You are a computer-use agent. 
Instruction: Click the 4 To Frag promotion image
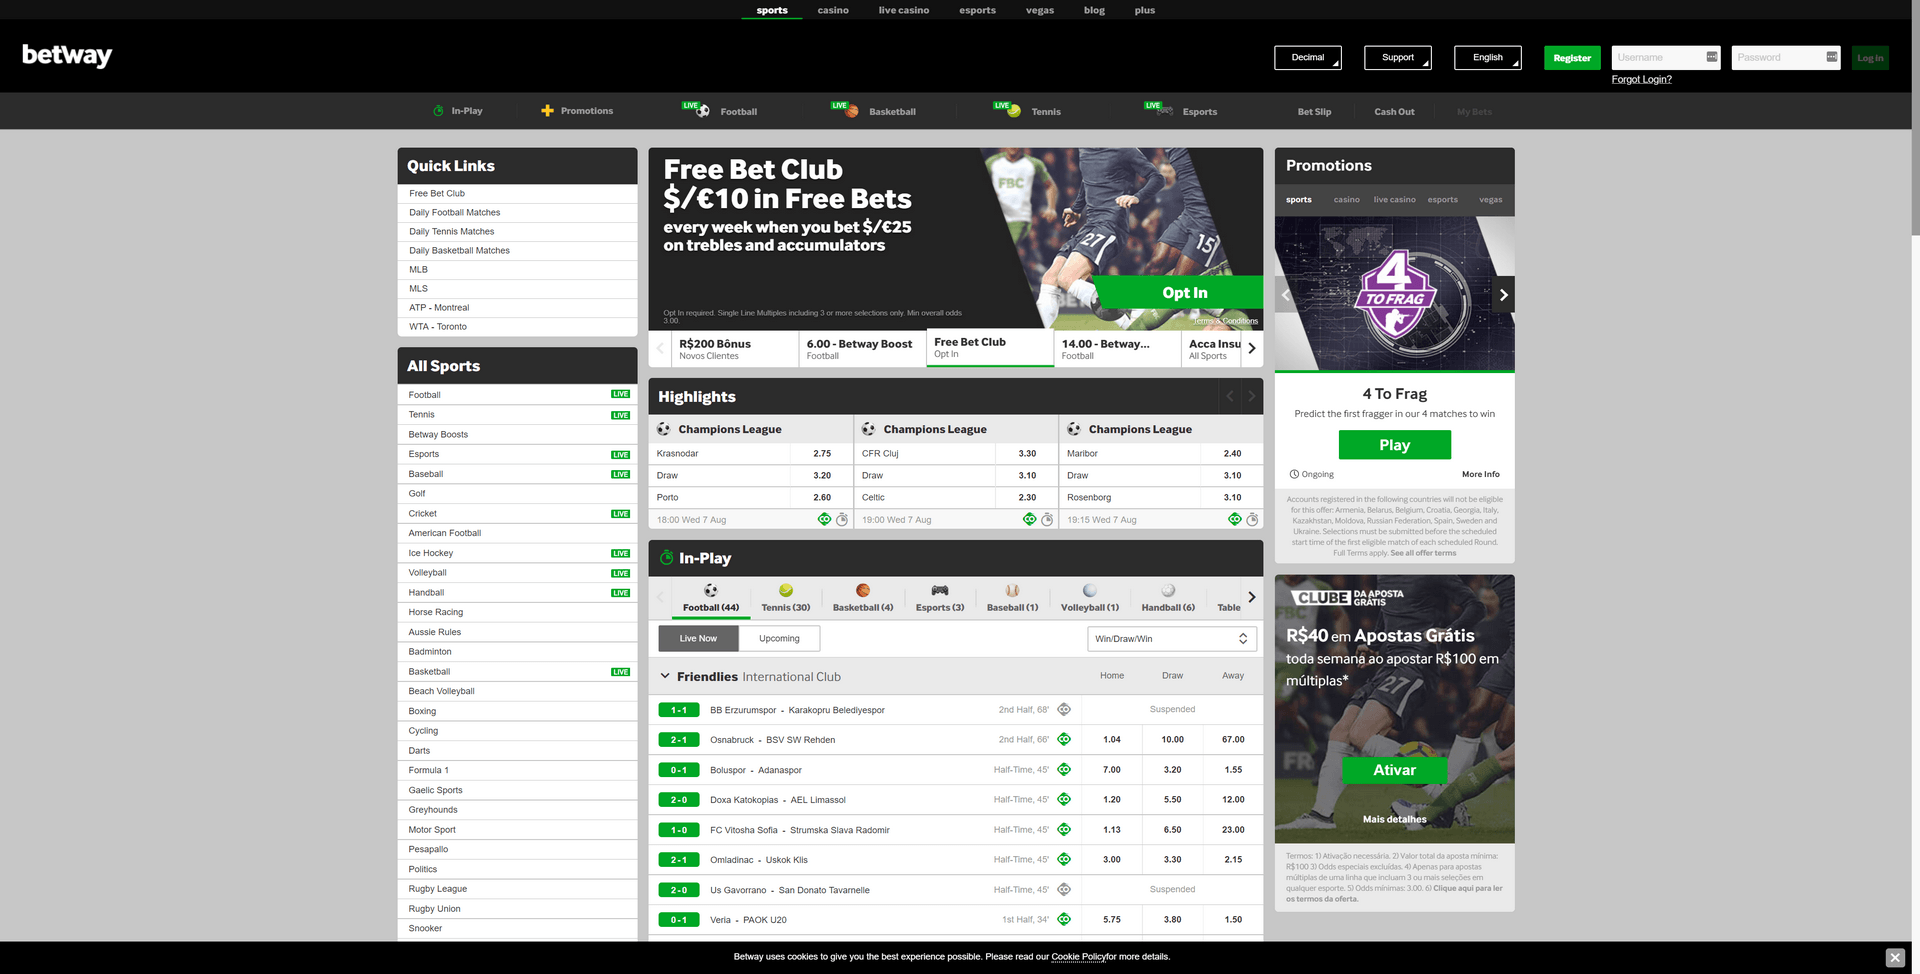[x=1394, y=294]
